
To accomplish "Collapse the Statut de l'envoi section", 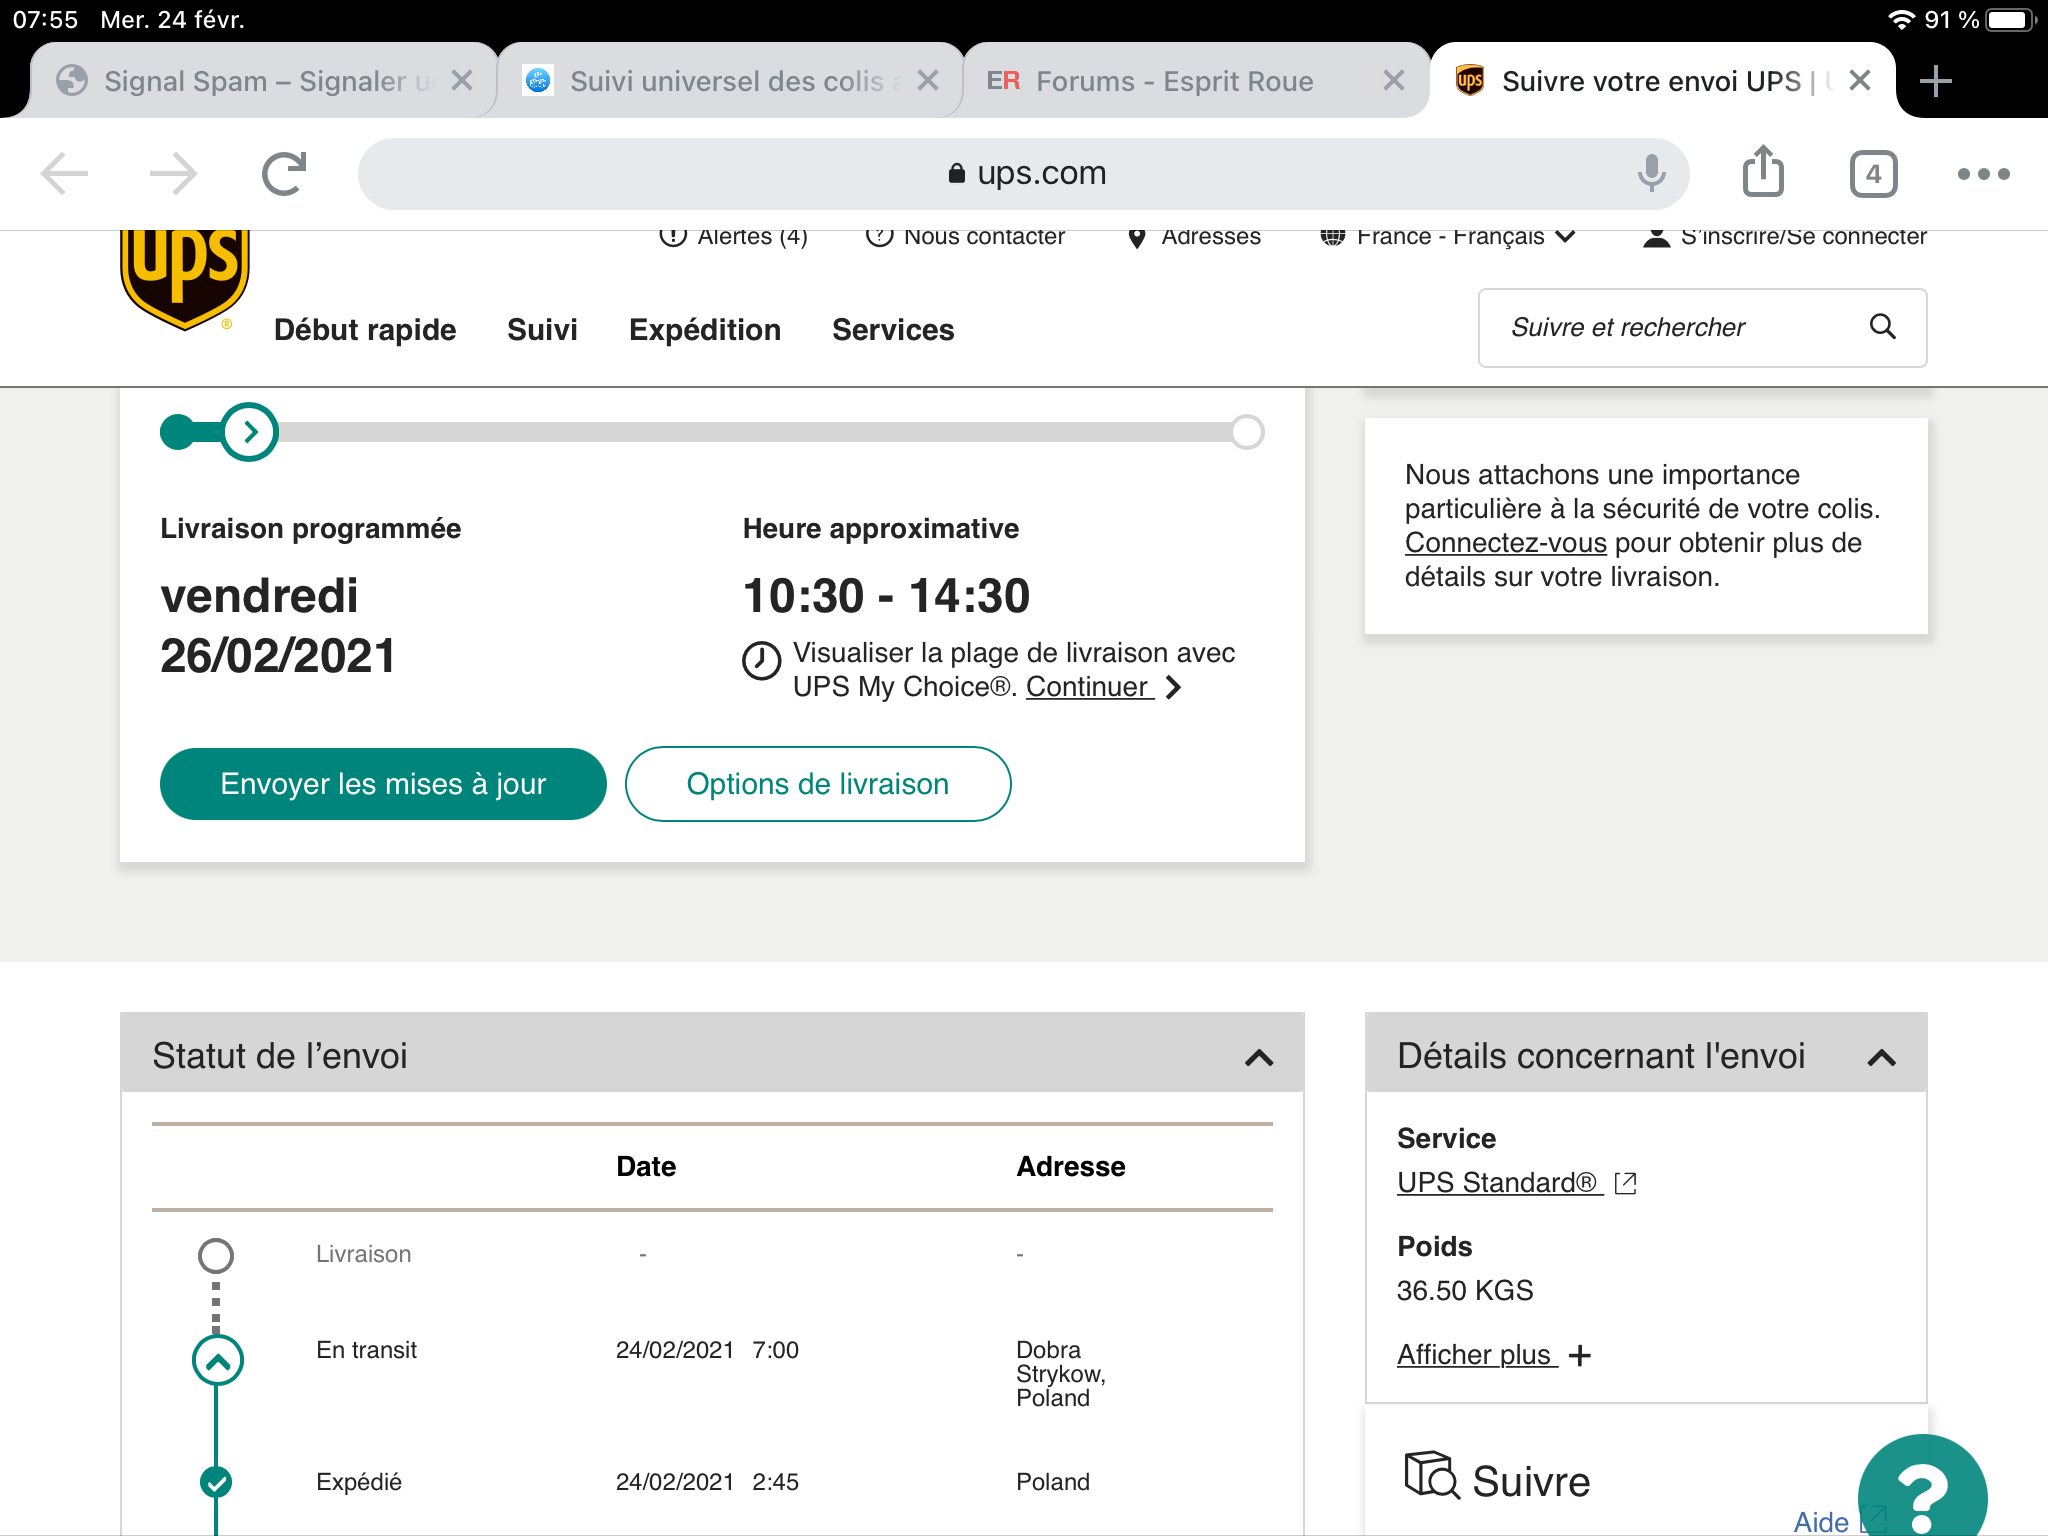I will coord(1259,1057).
